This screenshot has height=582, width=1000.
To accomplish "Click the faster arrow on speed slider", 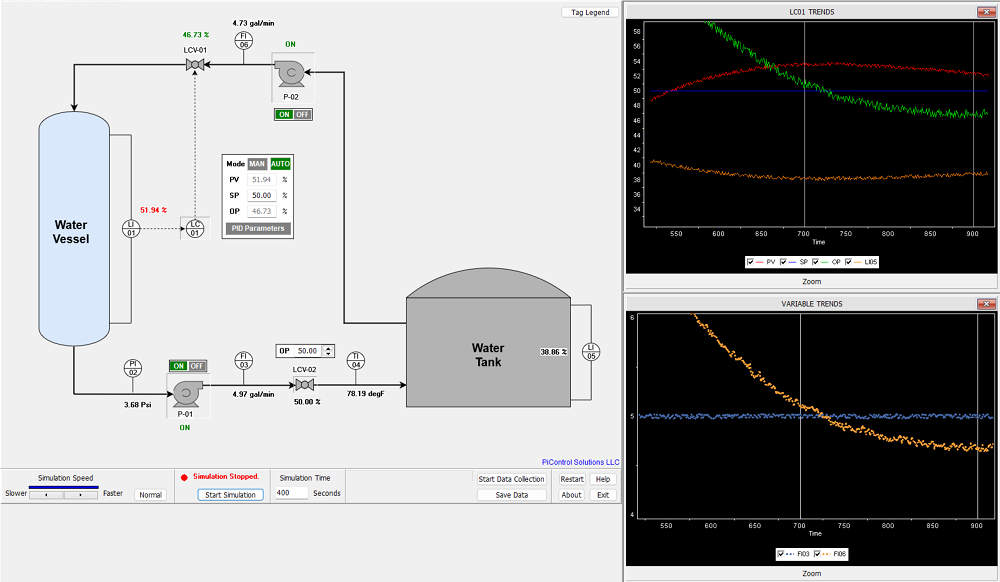I will click(x=81, y=495).
